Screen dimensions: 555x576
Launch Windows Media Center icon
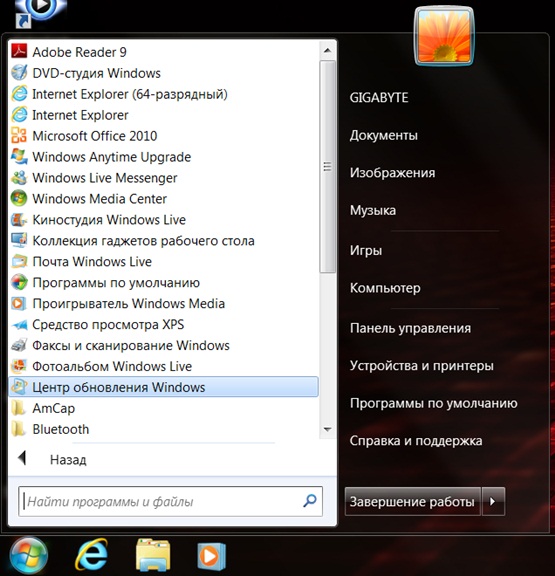pyautogui.click(x=19, y=199)
